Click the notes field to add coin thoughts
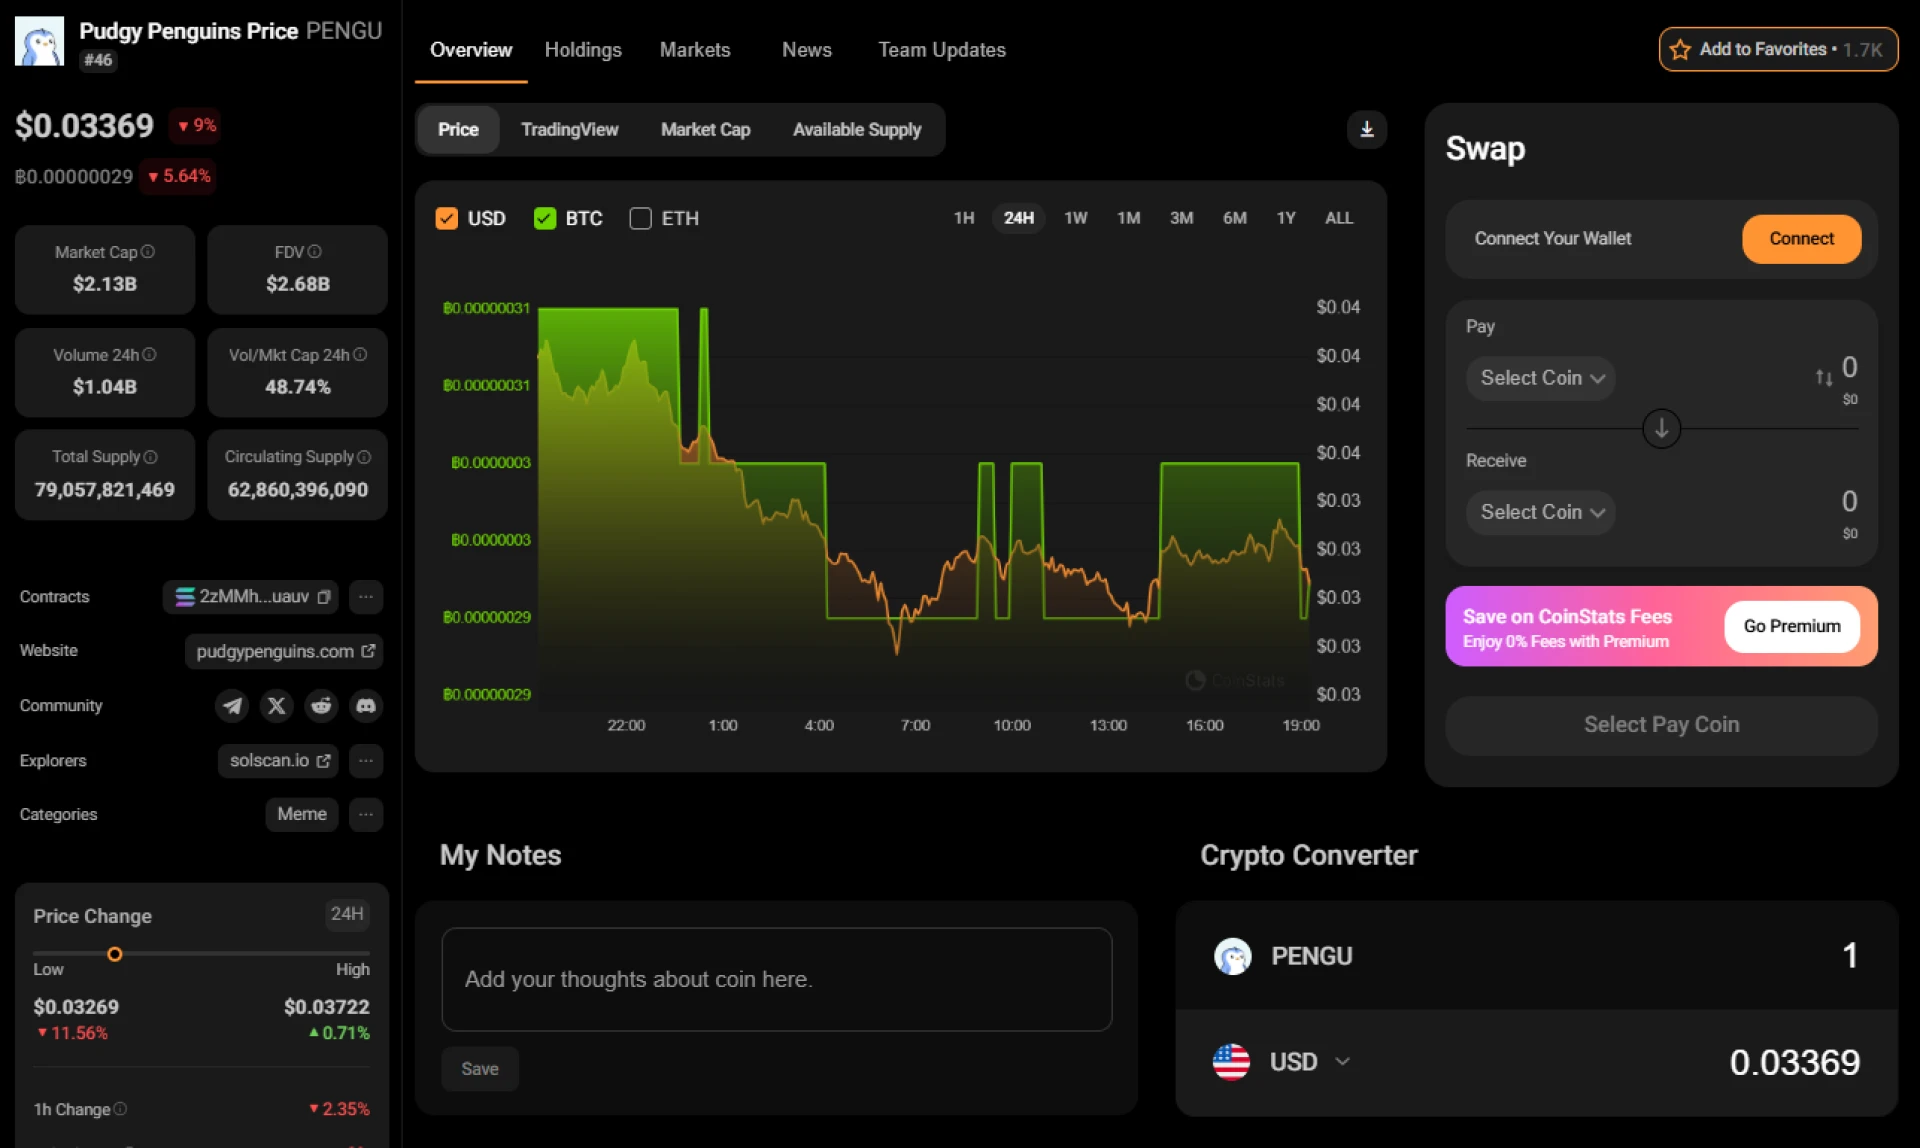Viewport: 1920px width, 1148px height. 776,979
